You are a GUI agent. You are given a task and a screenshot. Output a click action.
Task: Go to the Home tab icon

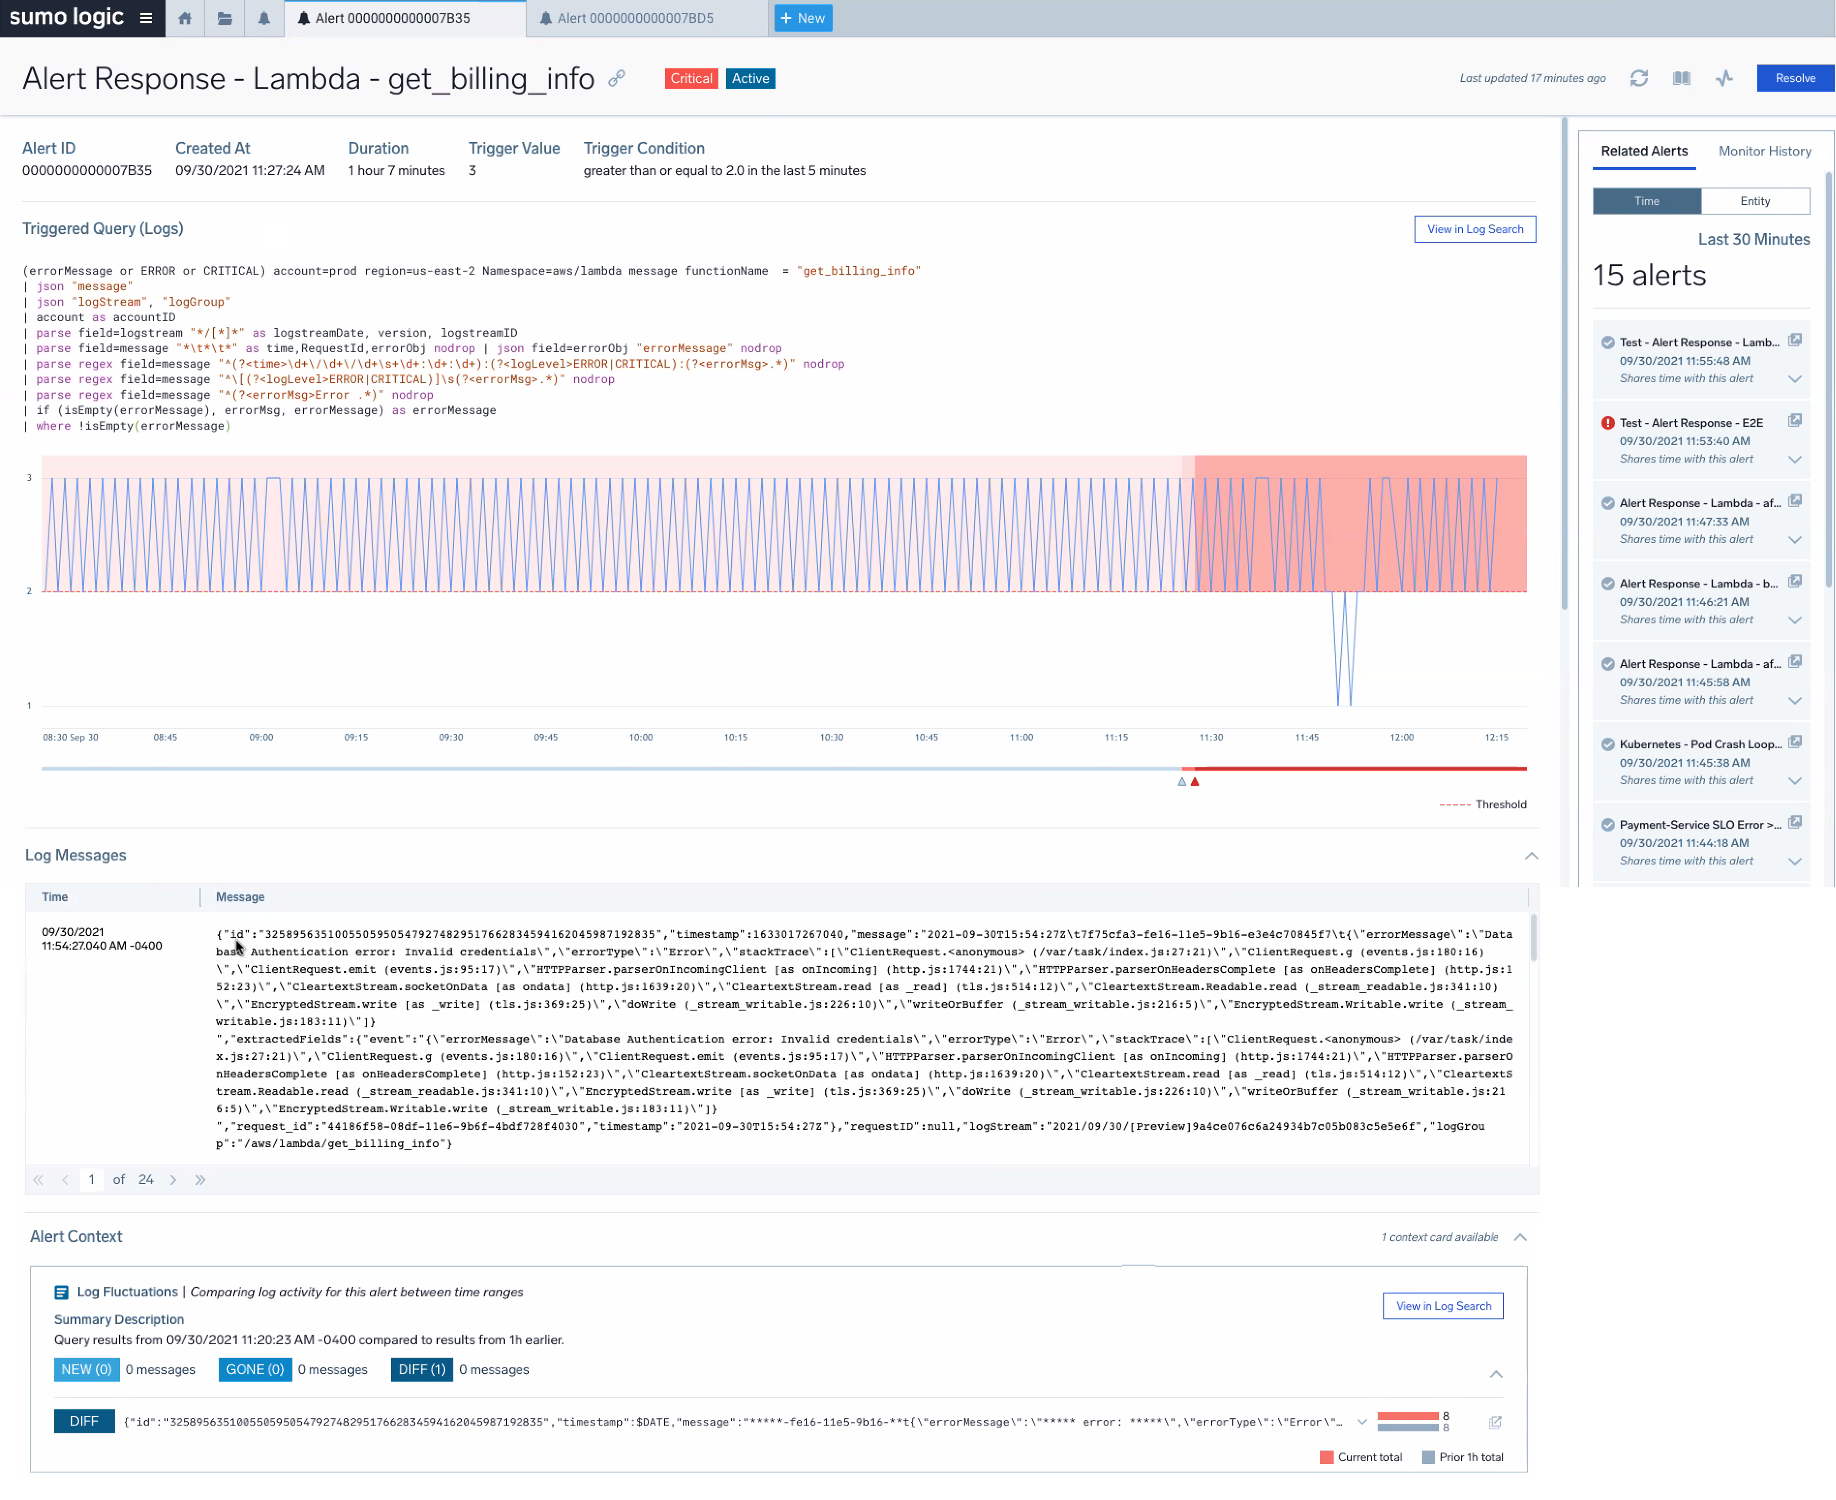[x=185, y=18]
